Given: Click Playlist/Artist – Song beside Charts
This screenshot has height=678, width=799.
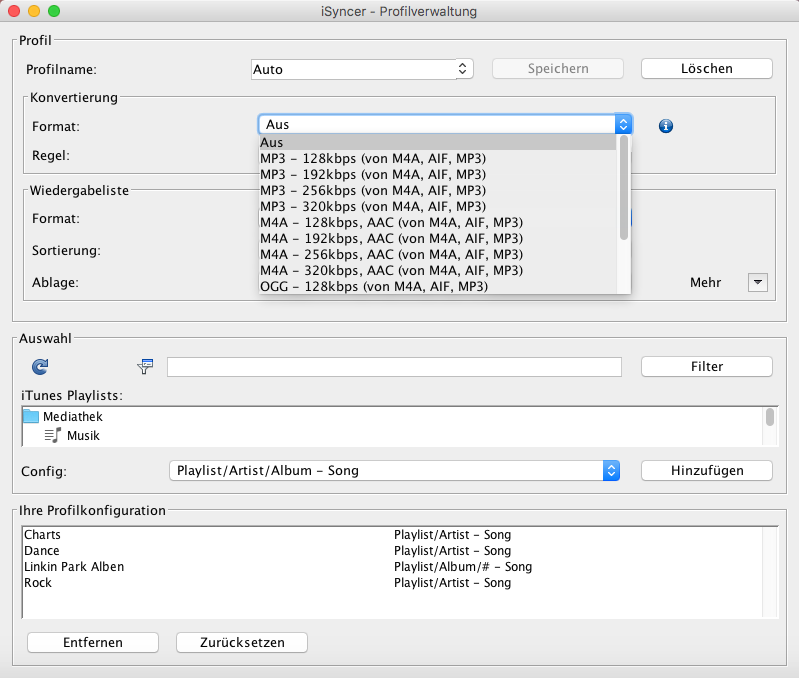Looking at the screenshot, I should tap(452, 535).
